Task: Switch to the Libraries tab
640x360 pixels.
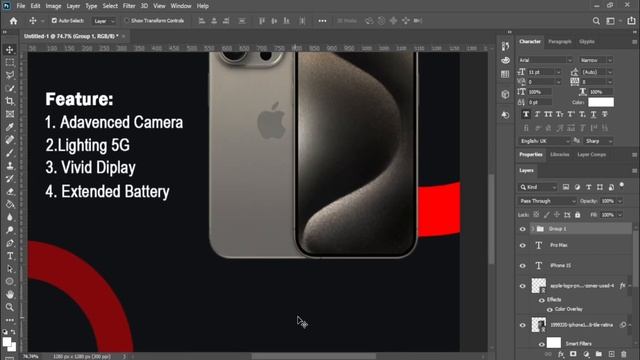Action: [560, 155]
